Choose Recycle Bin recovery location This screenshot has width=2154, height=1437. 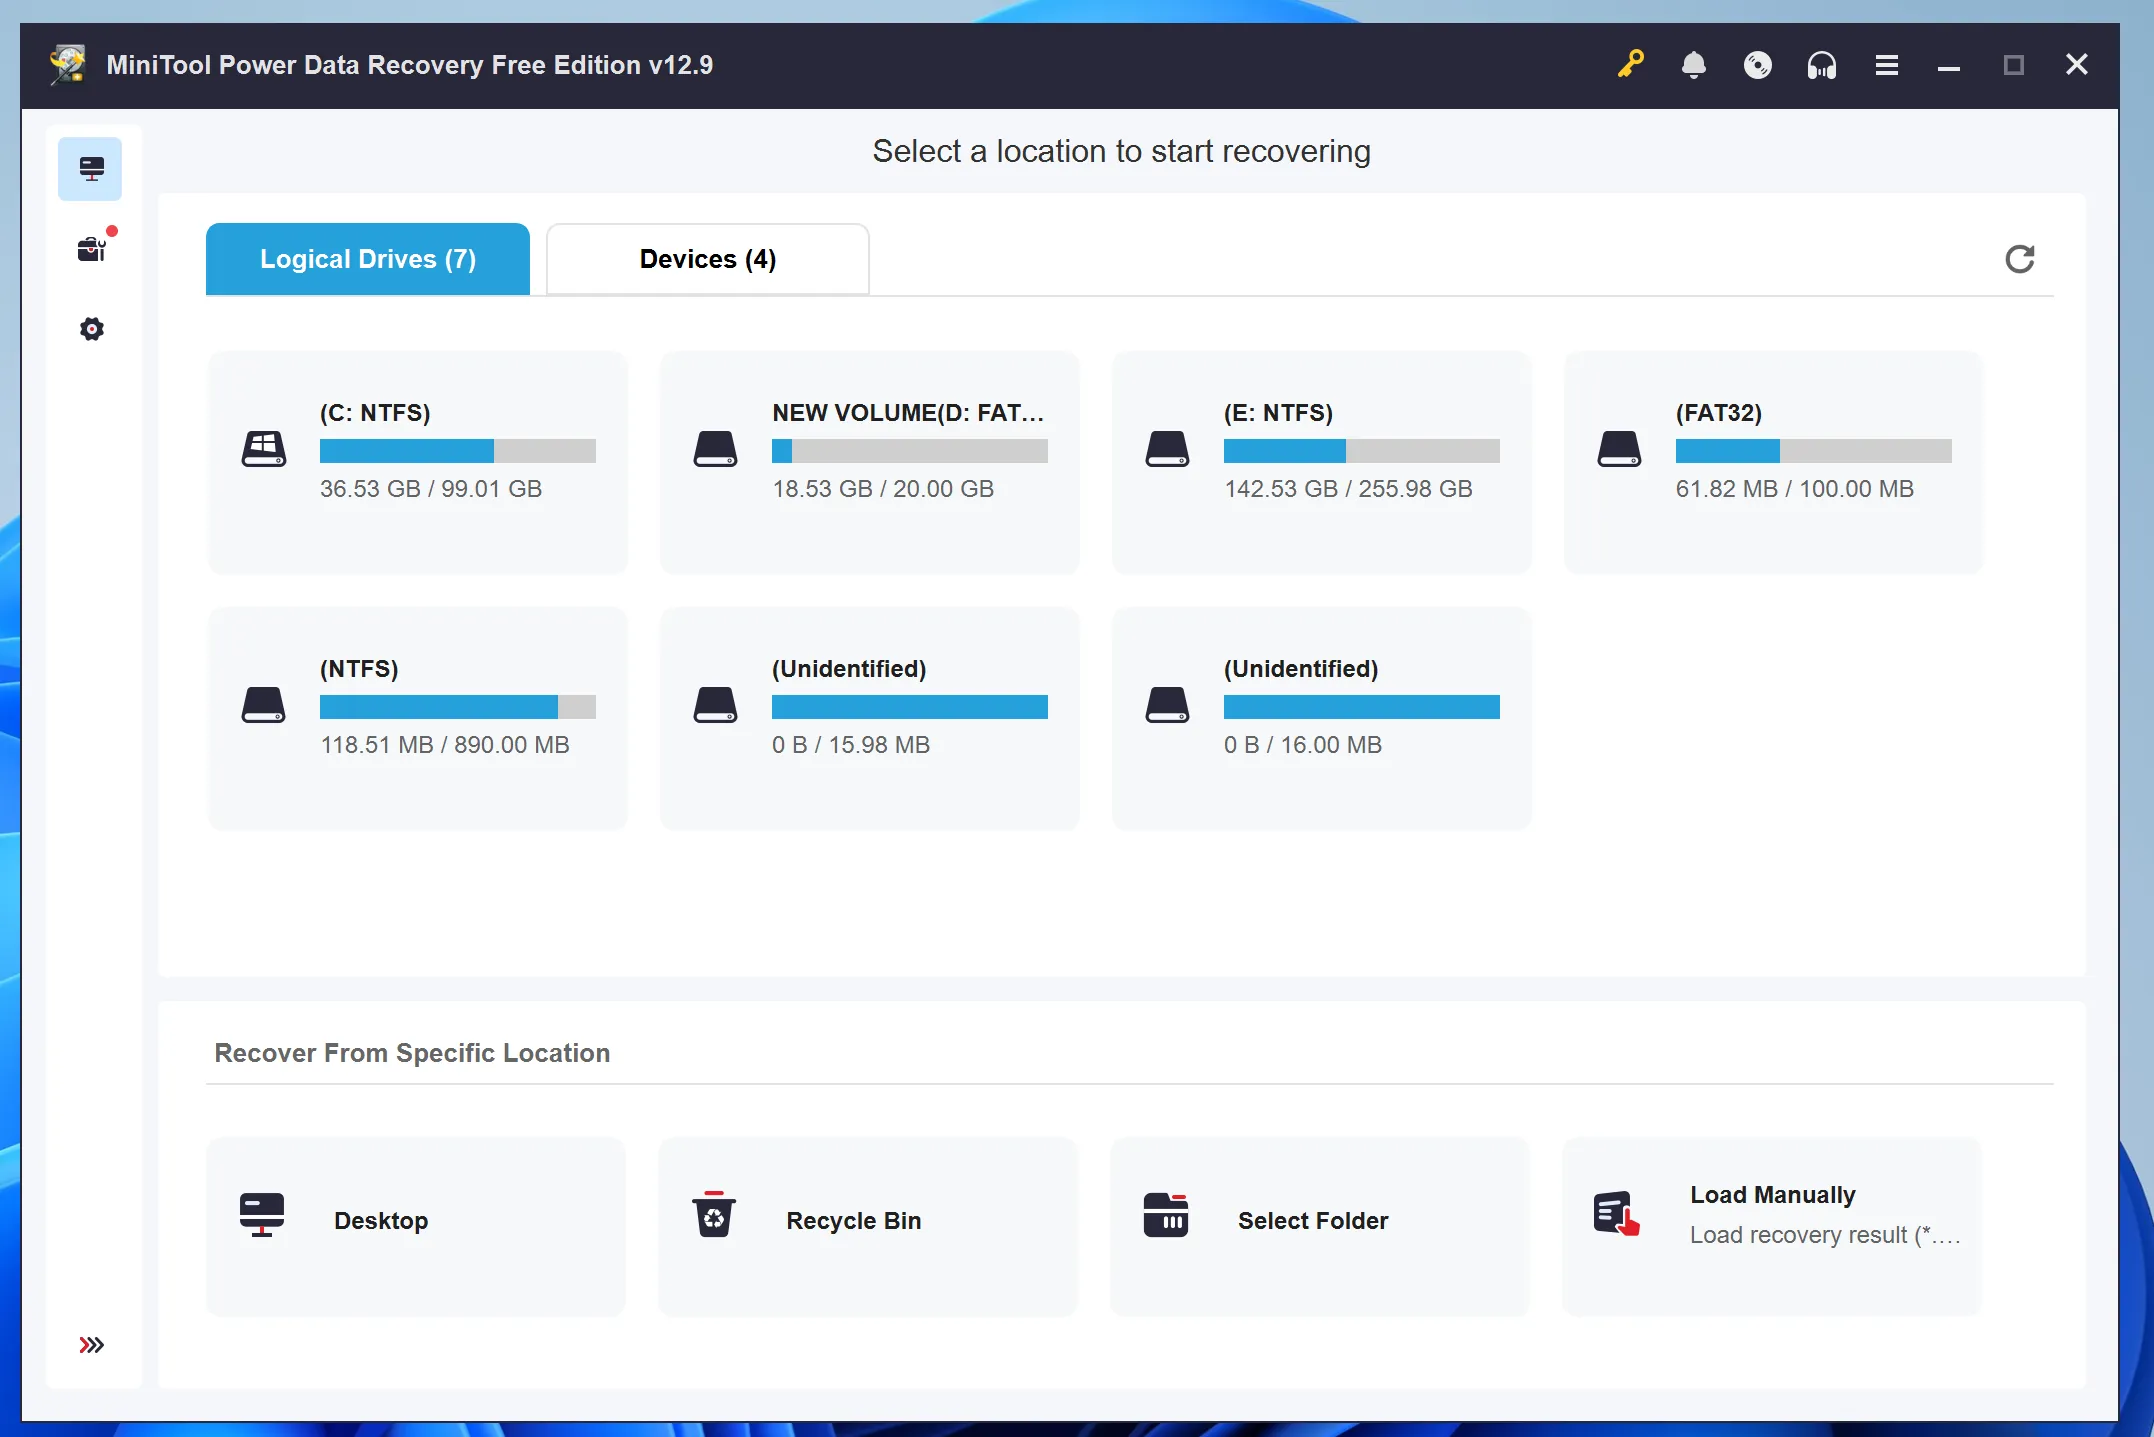tap(868, 1226)
